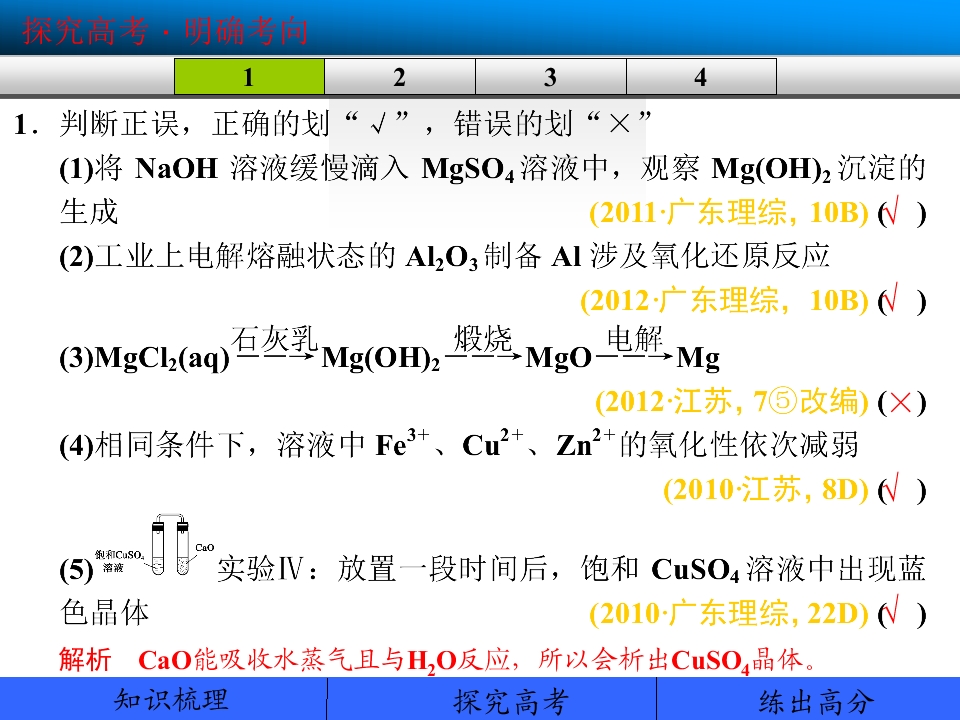Click source label (2012·江苏, 7⑤改编)

pos(732,402)
